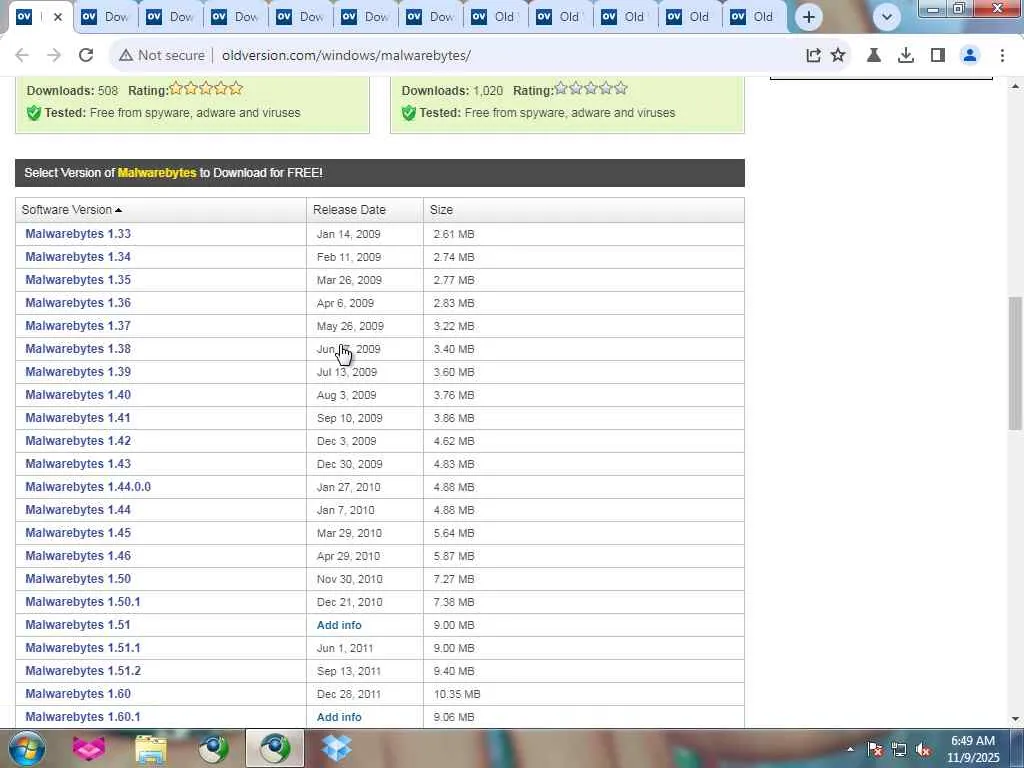This screenshot has height=768, width=1024.
Task: Open Malwarebytes 1.50.1 download link
Action: point(82,601)
